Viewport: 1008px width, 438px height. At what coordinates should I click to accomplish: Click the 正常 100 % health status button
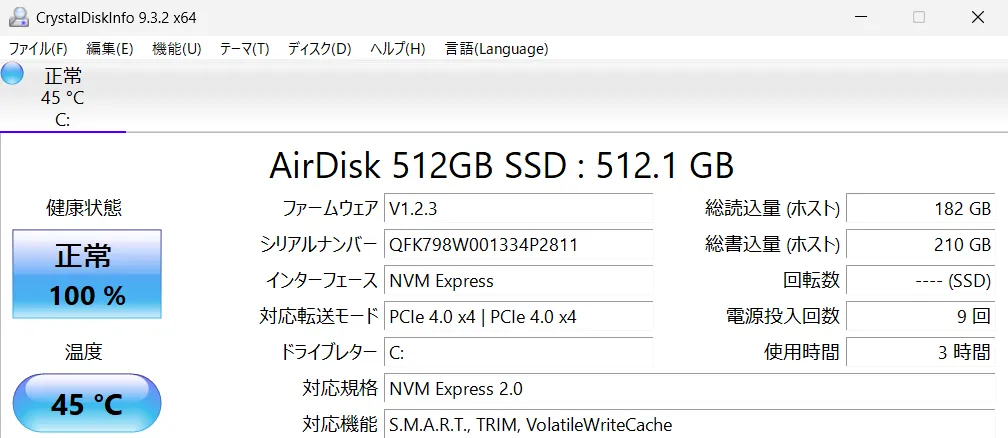(87, 274)
